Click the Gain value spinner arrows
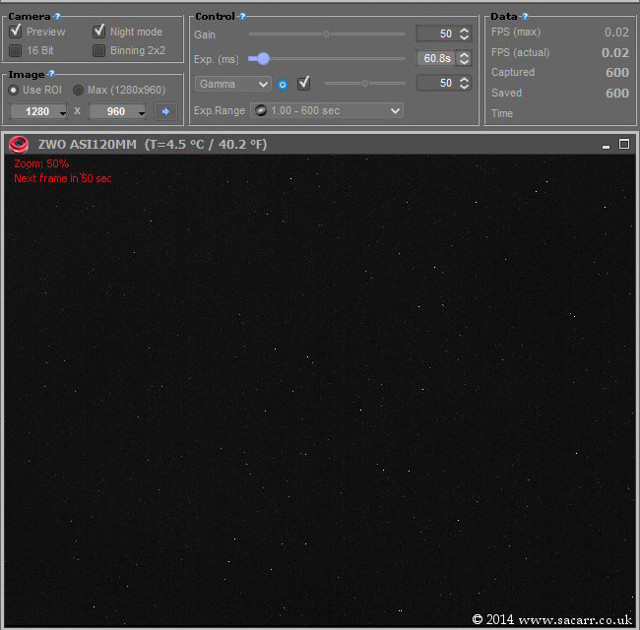640x630 pixels. click(464, 34)
